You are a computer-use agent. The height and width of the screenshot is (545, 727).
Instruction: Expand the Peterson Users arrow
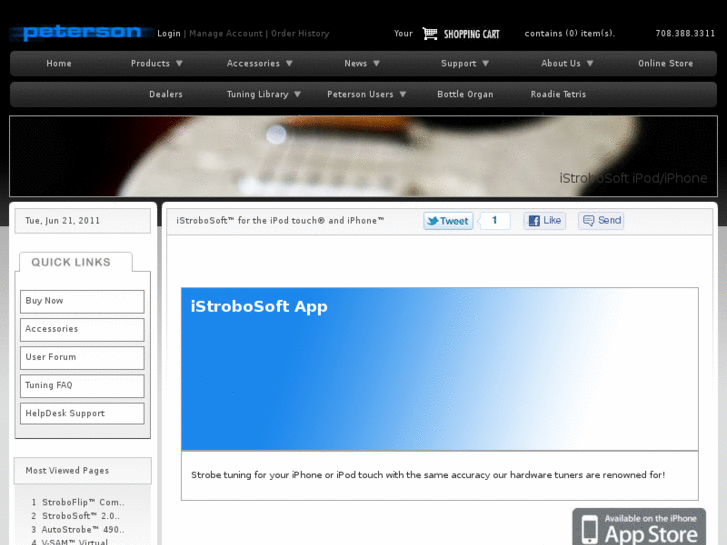(403, 94)
